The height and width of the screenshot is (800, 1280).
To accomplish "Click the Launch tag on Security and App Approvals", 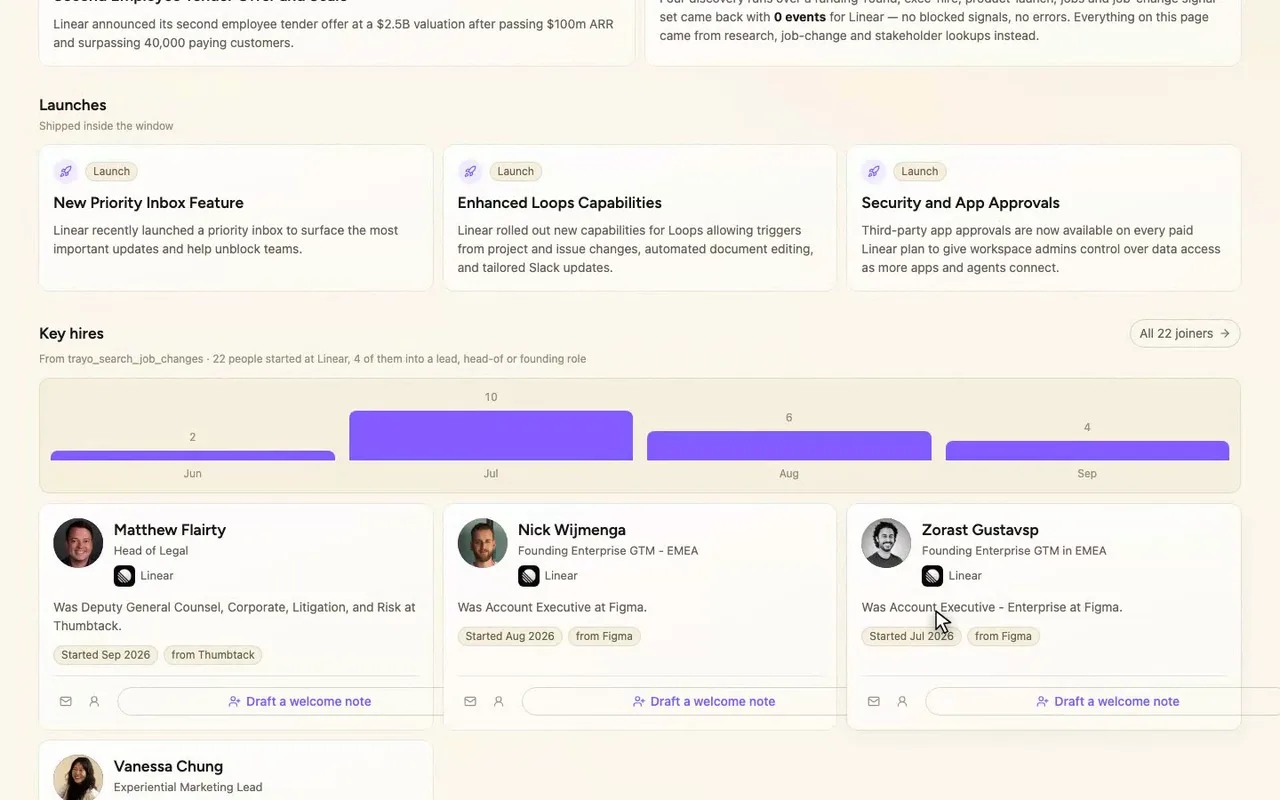I will click(x=919, y=171).
